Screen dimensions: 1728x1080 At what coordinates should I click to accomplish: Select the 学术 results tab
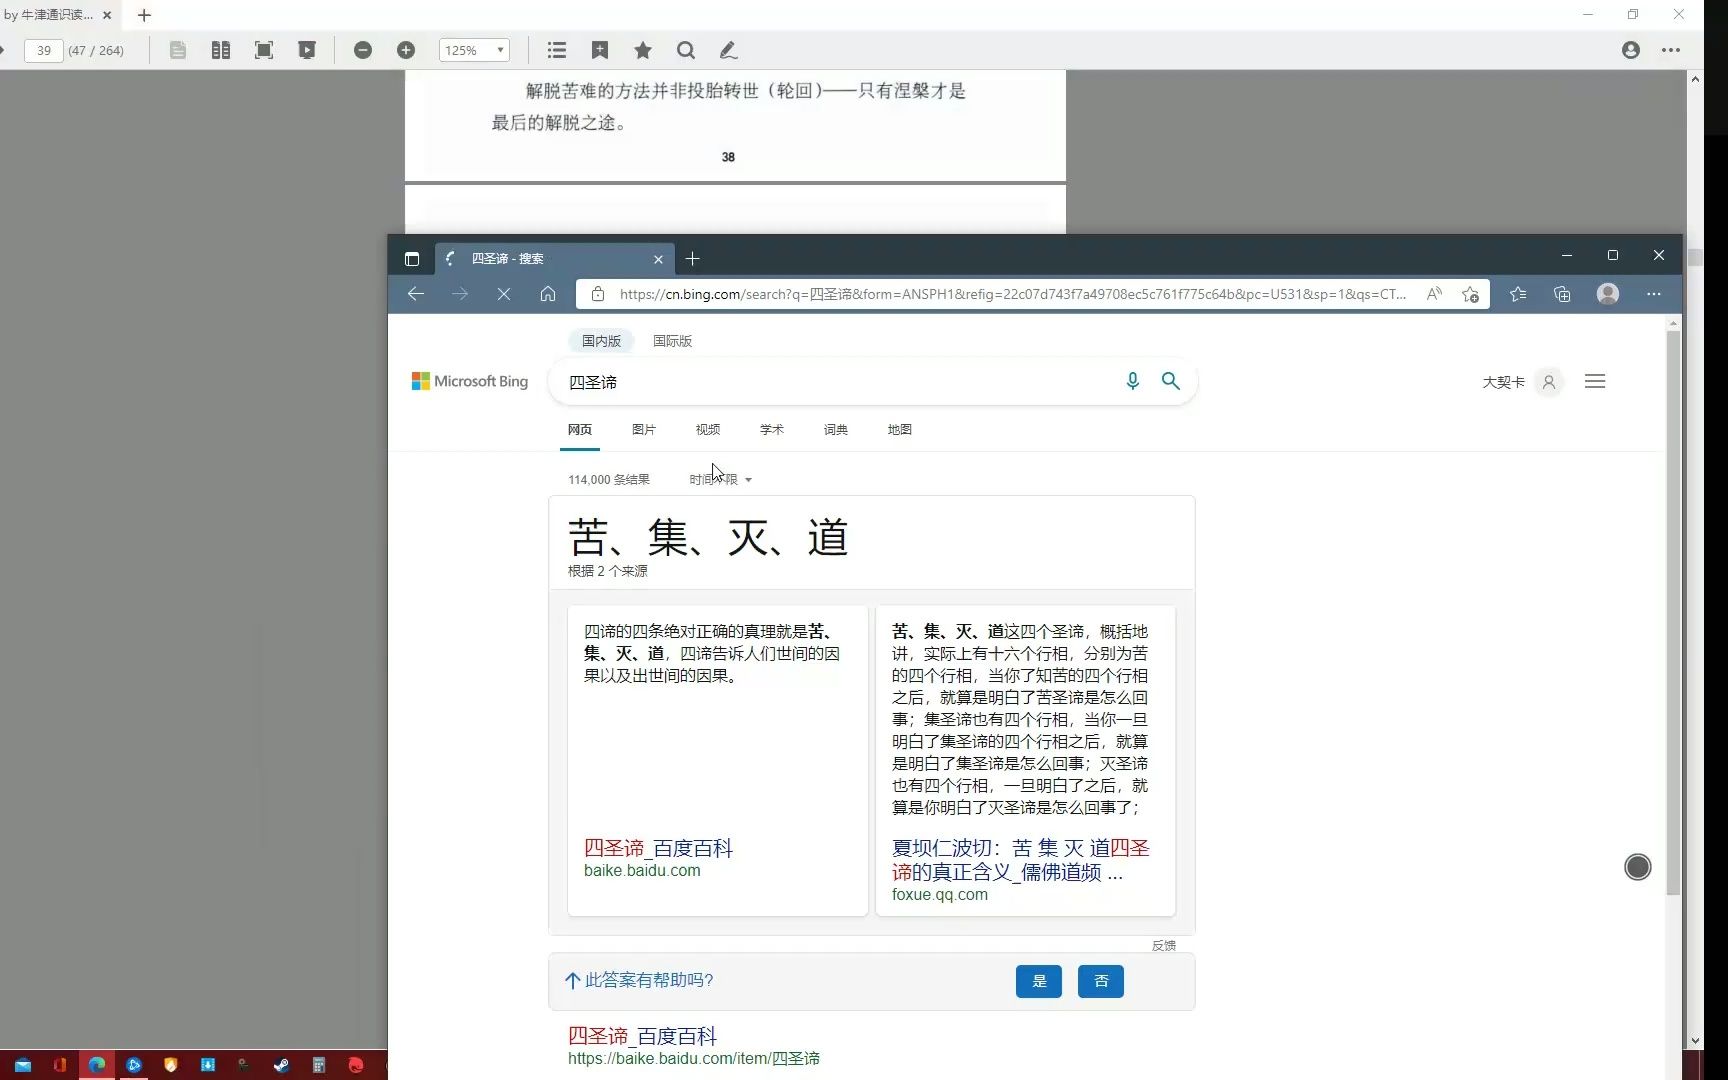(772, 430)
